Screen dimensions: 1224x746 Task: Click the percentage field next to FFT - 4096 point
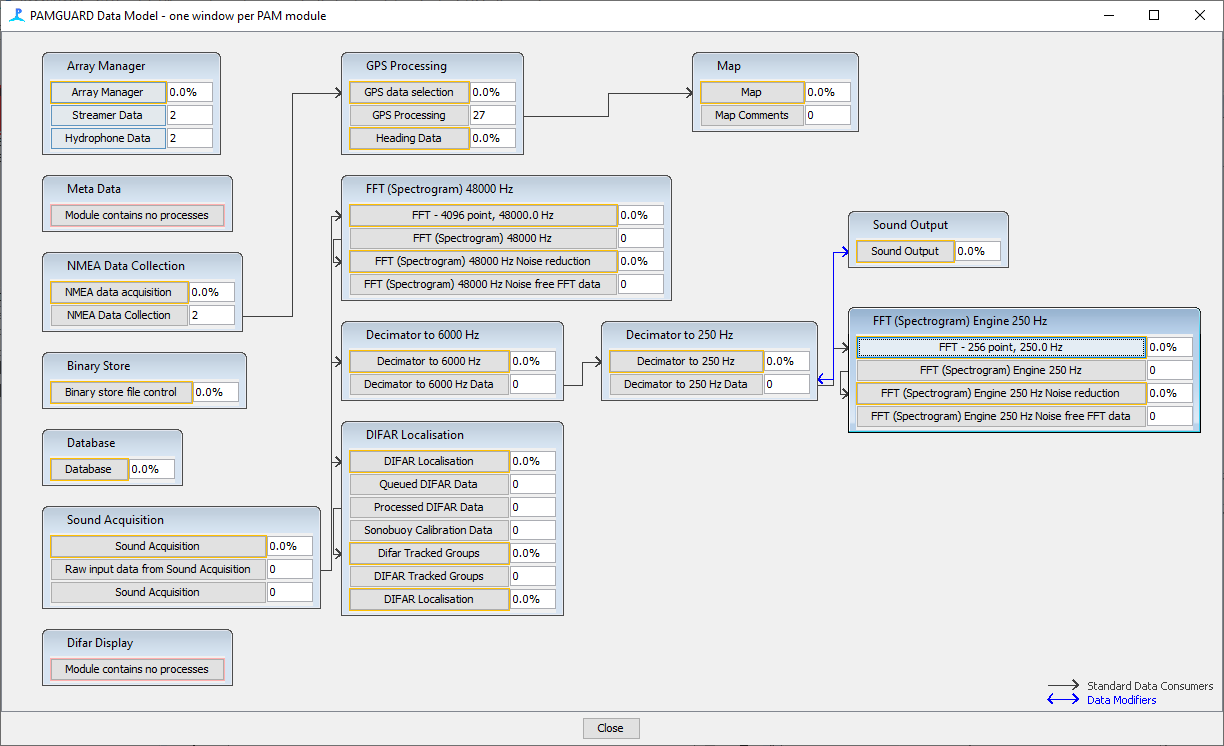pyautogui.click(x=641, y=215)
